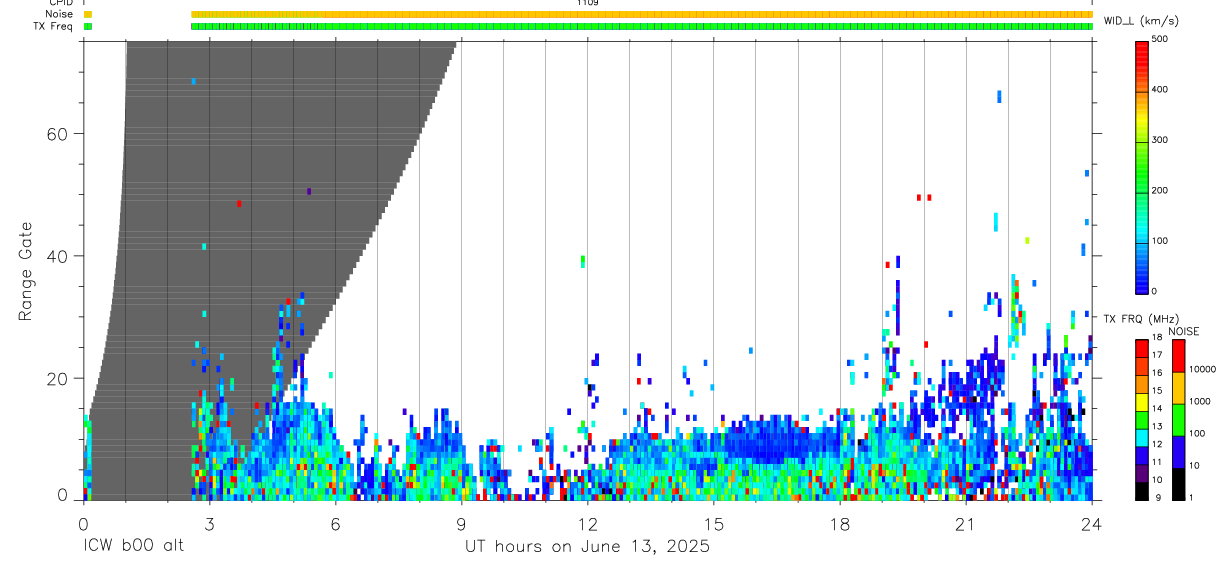Click the green segment of NOISE bar

click(1178, 420)
